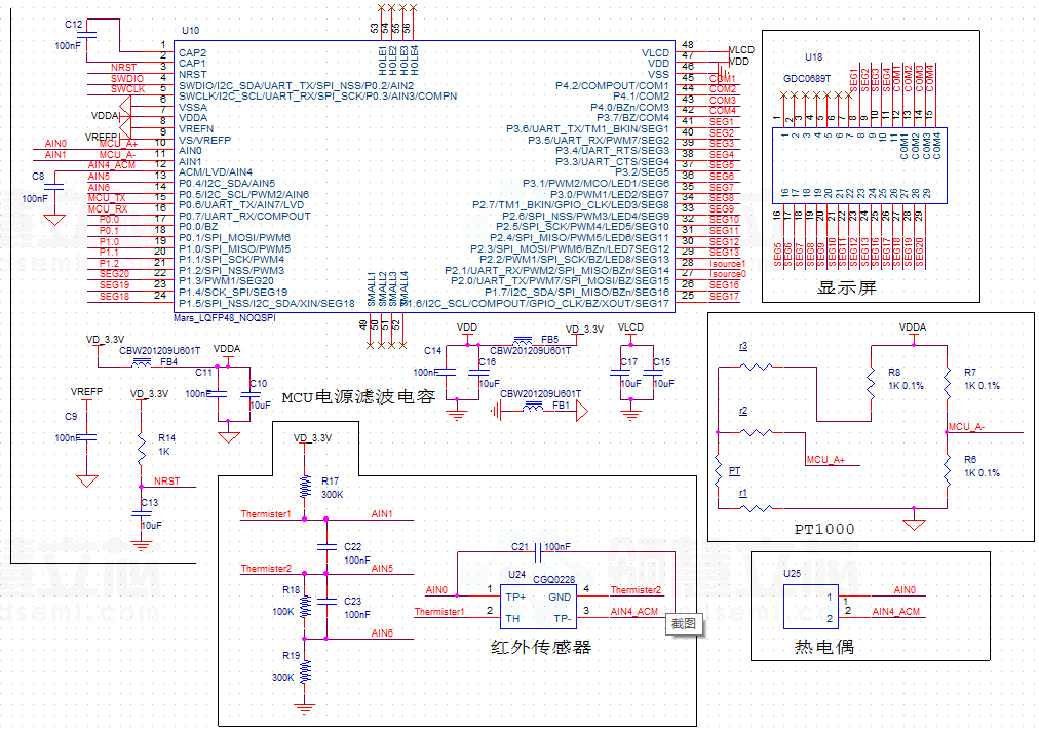Image resolution: width=1039 pixels, height=731 pixels.
Task: Select the R17 resistor symbol
Action: click(305, 486)
